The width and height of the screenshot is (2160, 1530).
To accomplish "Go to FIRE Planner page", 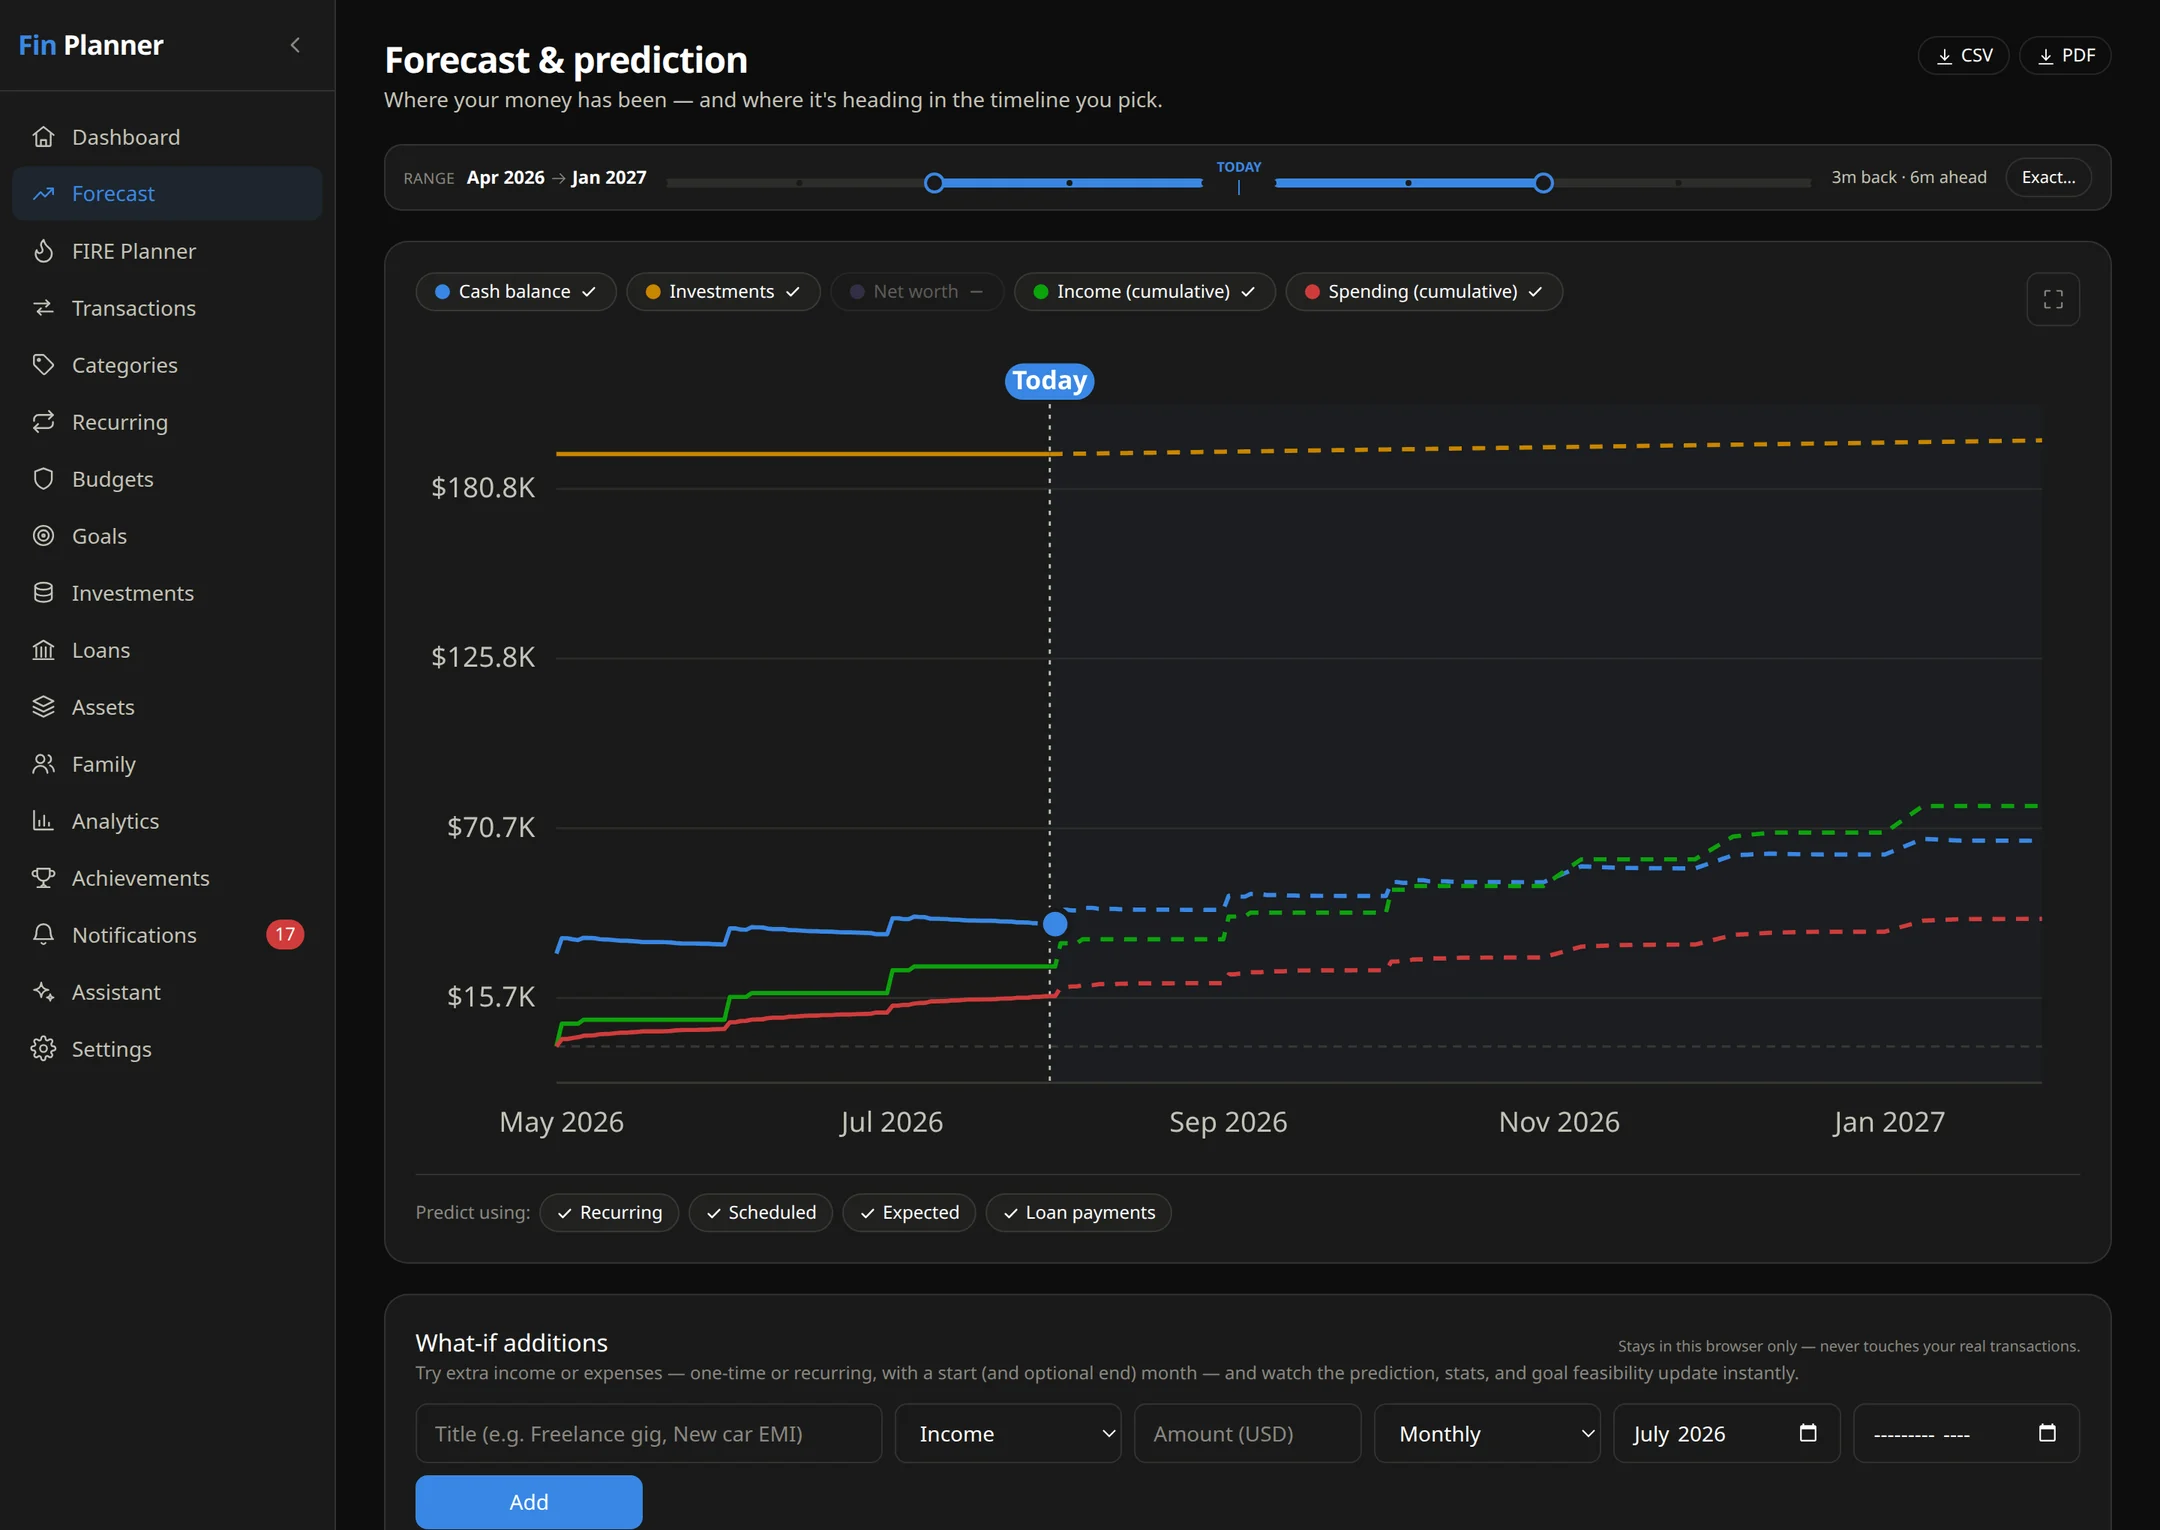I will click(x=167, y=251).
